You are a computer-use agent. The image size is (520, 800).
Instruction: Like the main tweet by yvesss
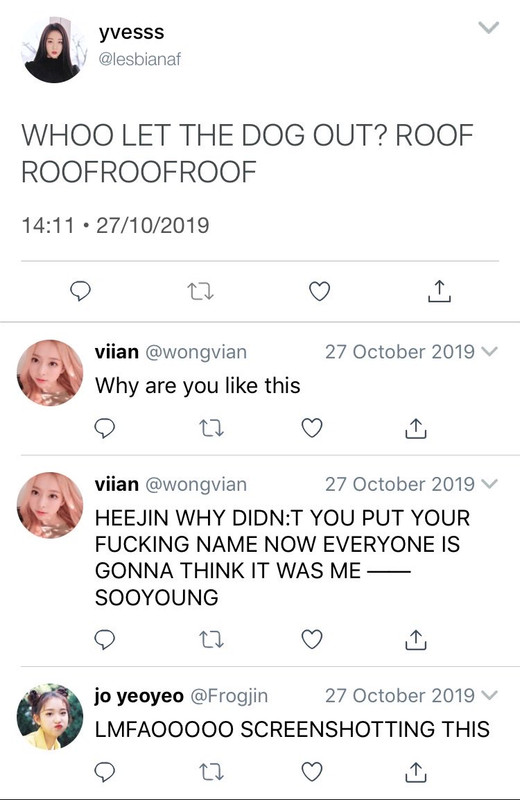(319, 291)
